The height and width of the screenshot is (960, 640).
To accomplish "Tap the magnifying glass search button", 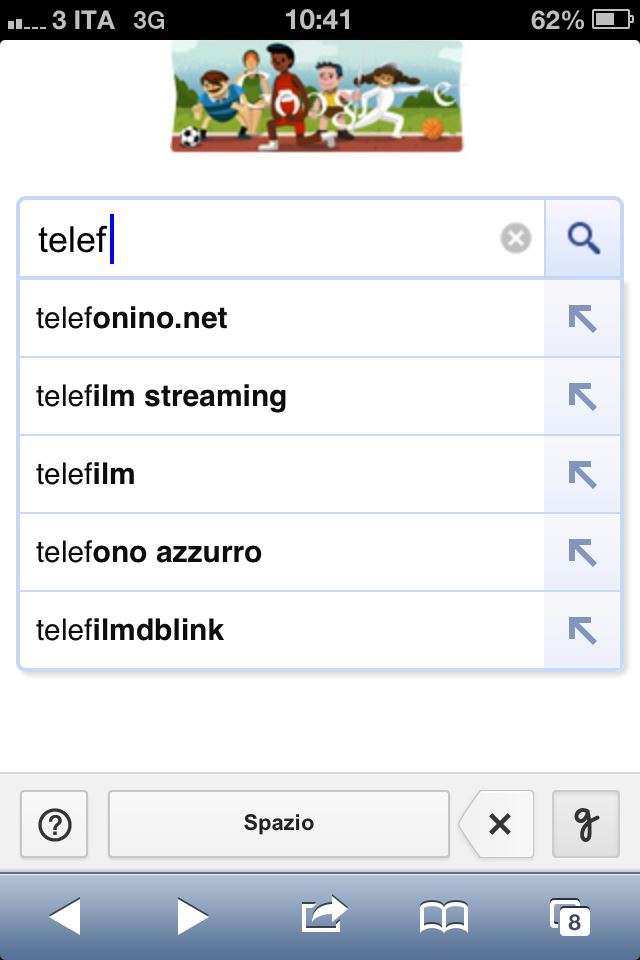I will [583, 238].
